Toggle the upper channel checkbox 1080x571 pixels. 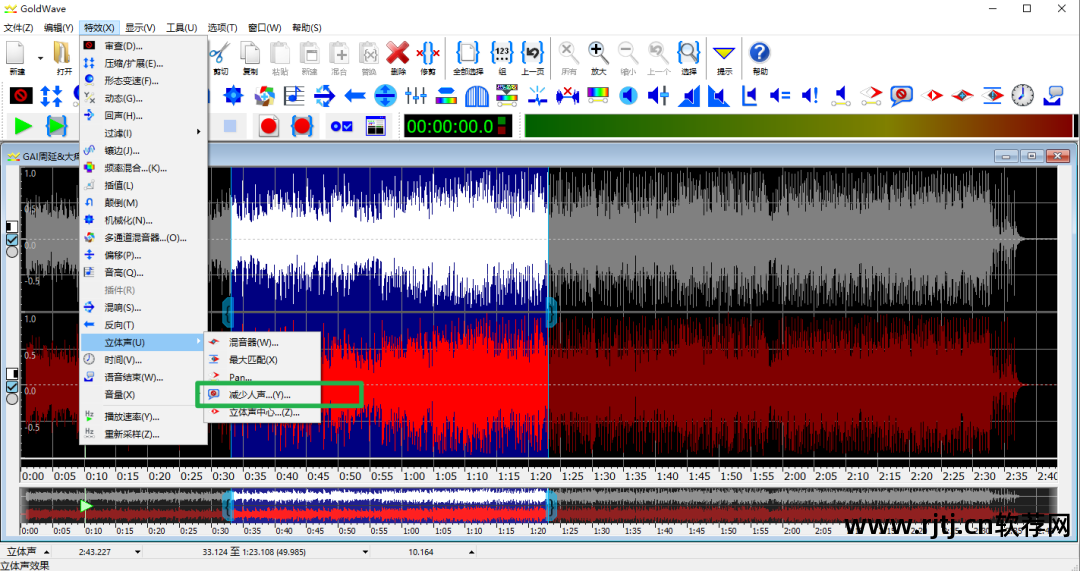12,240
